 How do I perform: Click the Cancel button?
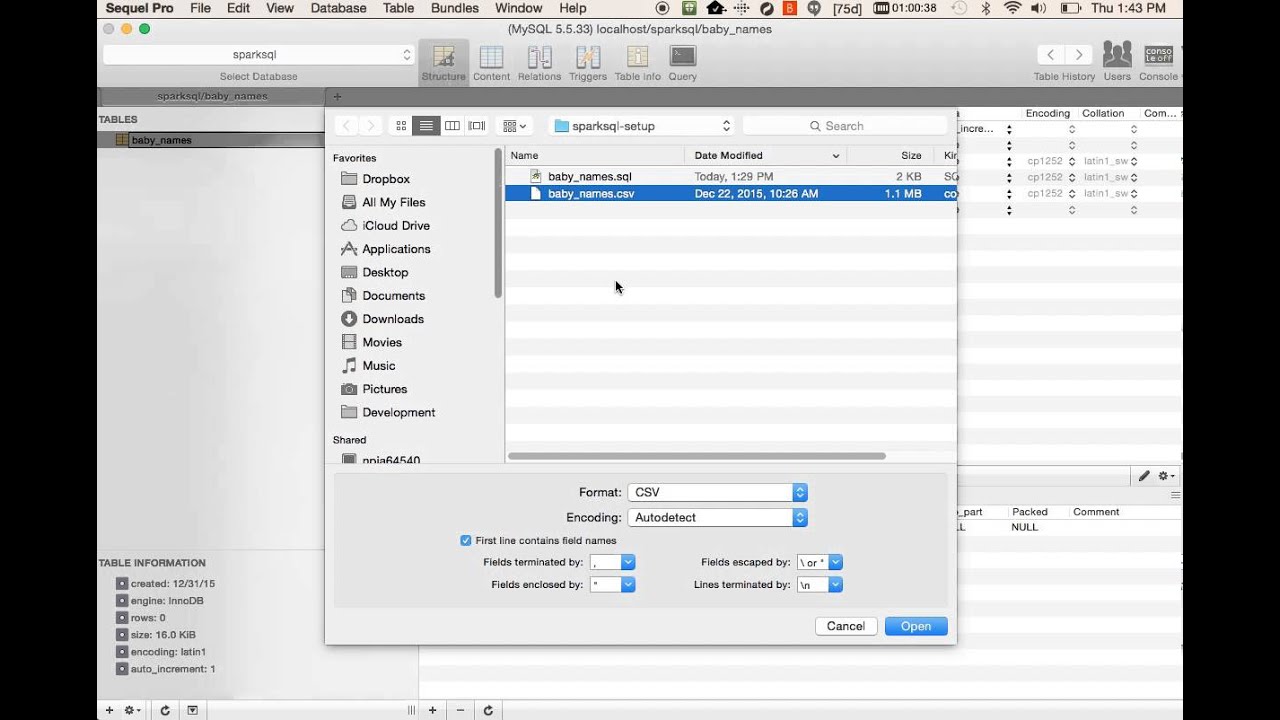coord(845,627)
